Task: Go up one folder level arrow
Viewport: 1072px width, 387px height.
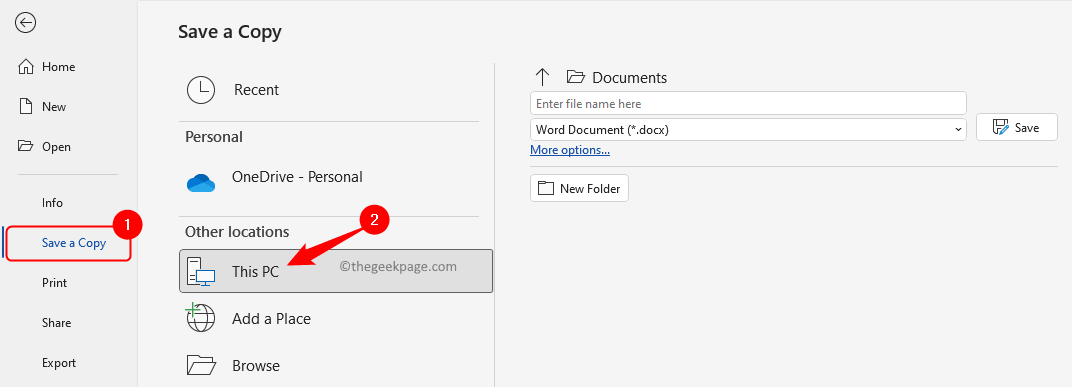Action: 542,77
